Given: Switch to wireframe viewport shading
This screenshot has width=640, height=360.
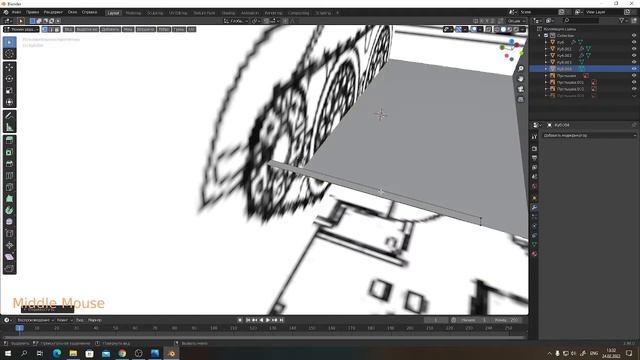Looking at the screenshot, I should click(497, 29).
